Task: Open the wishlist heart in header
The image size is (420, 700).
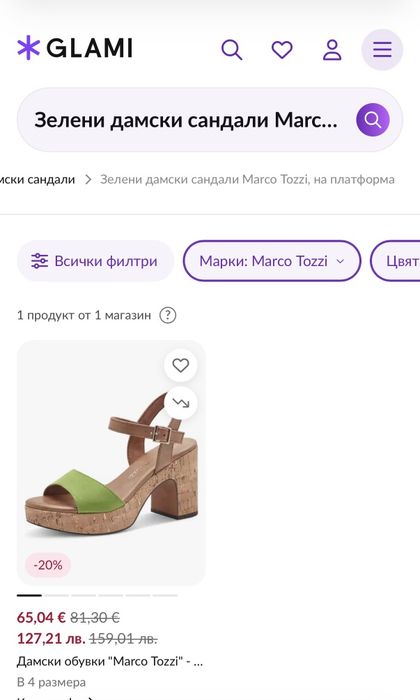Action: pos(282,50)
